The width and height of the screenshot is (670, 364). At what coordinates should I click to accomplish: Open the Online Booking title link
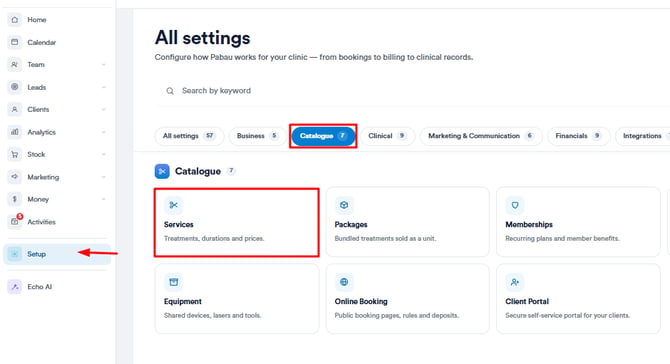click(361, 301)
